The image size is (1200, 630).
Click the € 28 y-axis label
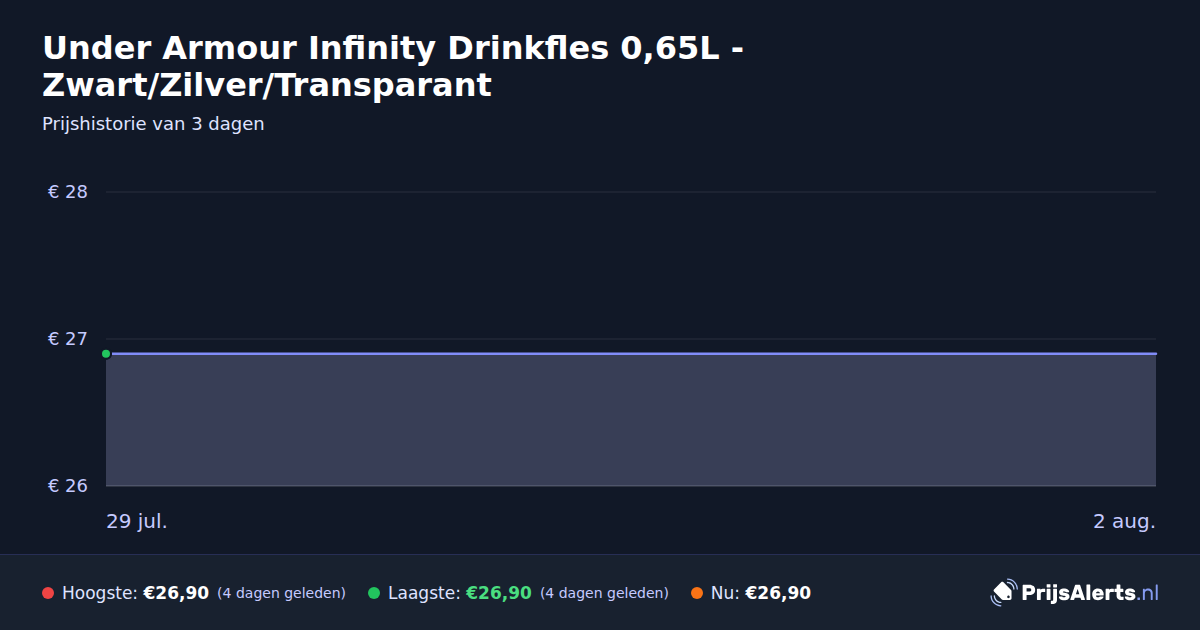pyautogui.click(x=68, y=192)
